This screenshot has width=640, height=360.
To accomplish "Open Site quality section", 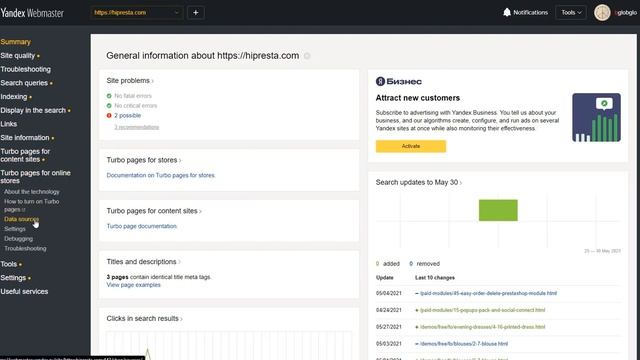I will click(18, 56).
